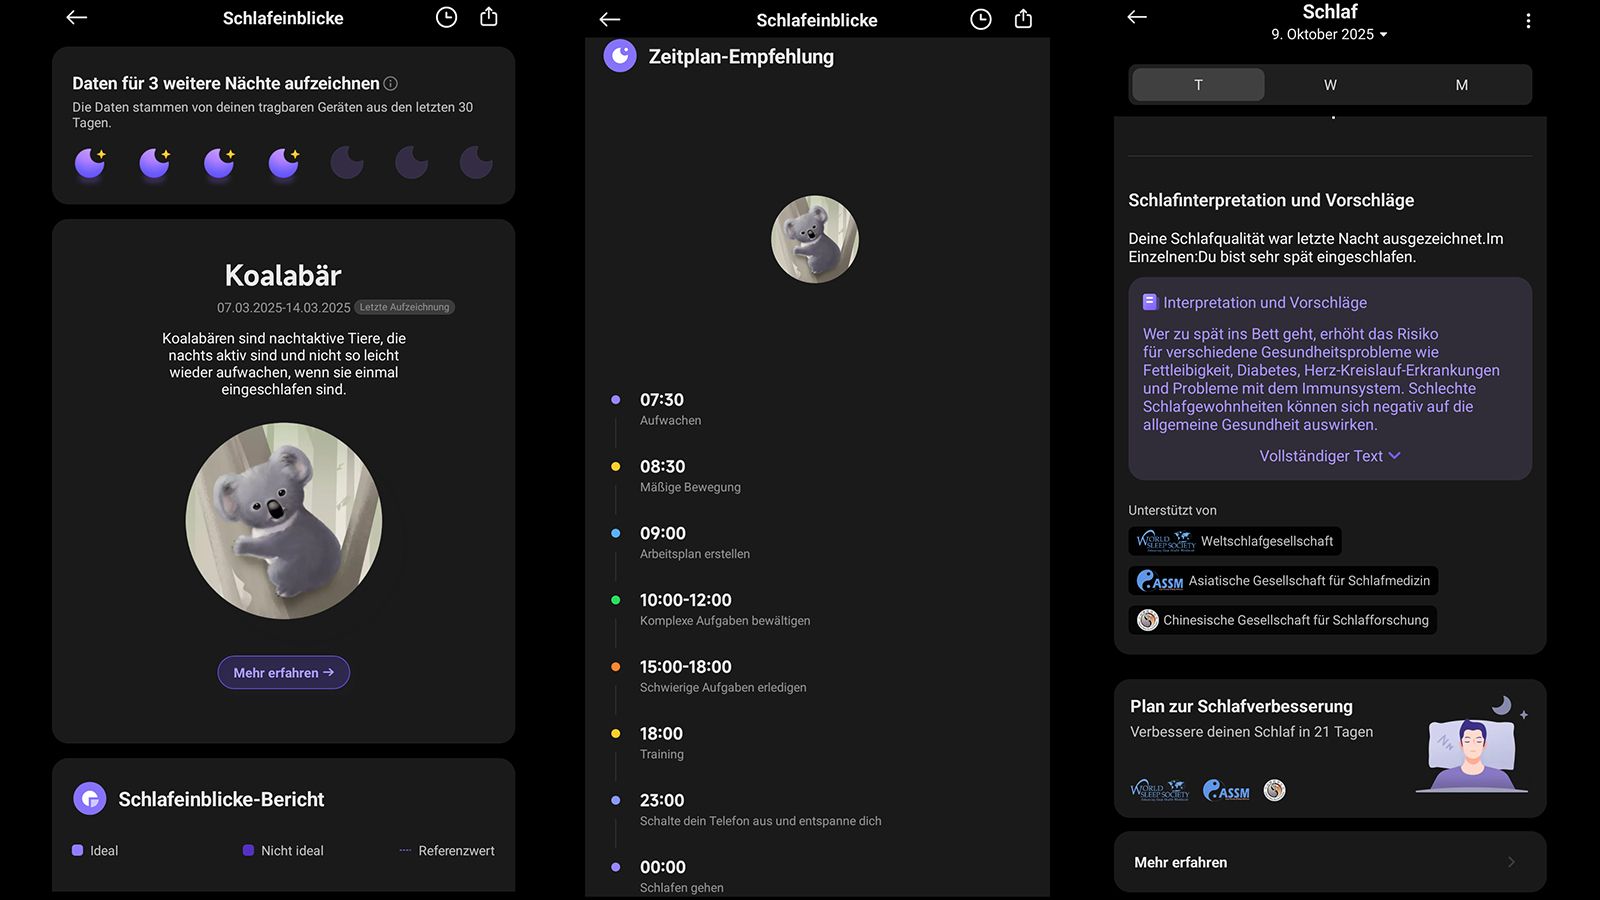Tap share icon on left Schlafeinblicke screen
1600x900 pixels.
point(489,18)
